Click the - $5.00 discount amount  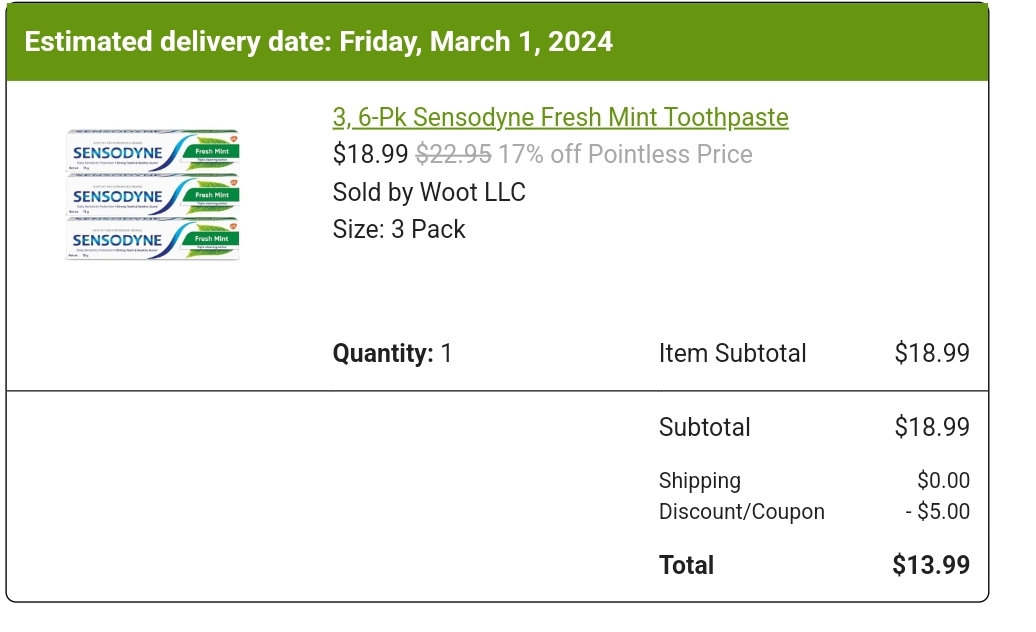937,512
